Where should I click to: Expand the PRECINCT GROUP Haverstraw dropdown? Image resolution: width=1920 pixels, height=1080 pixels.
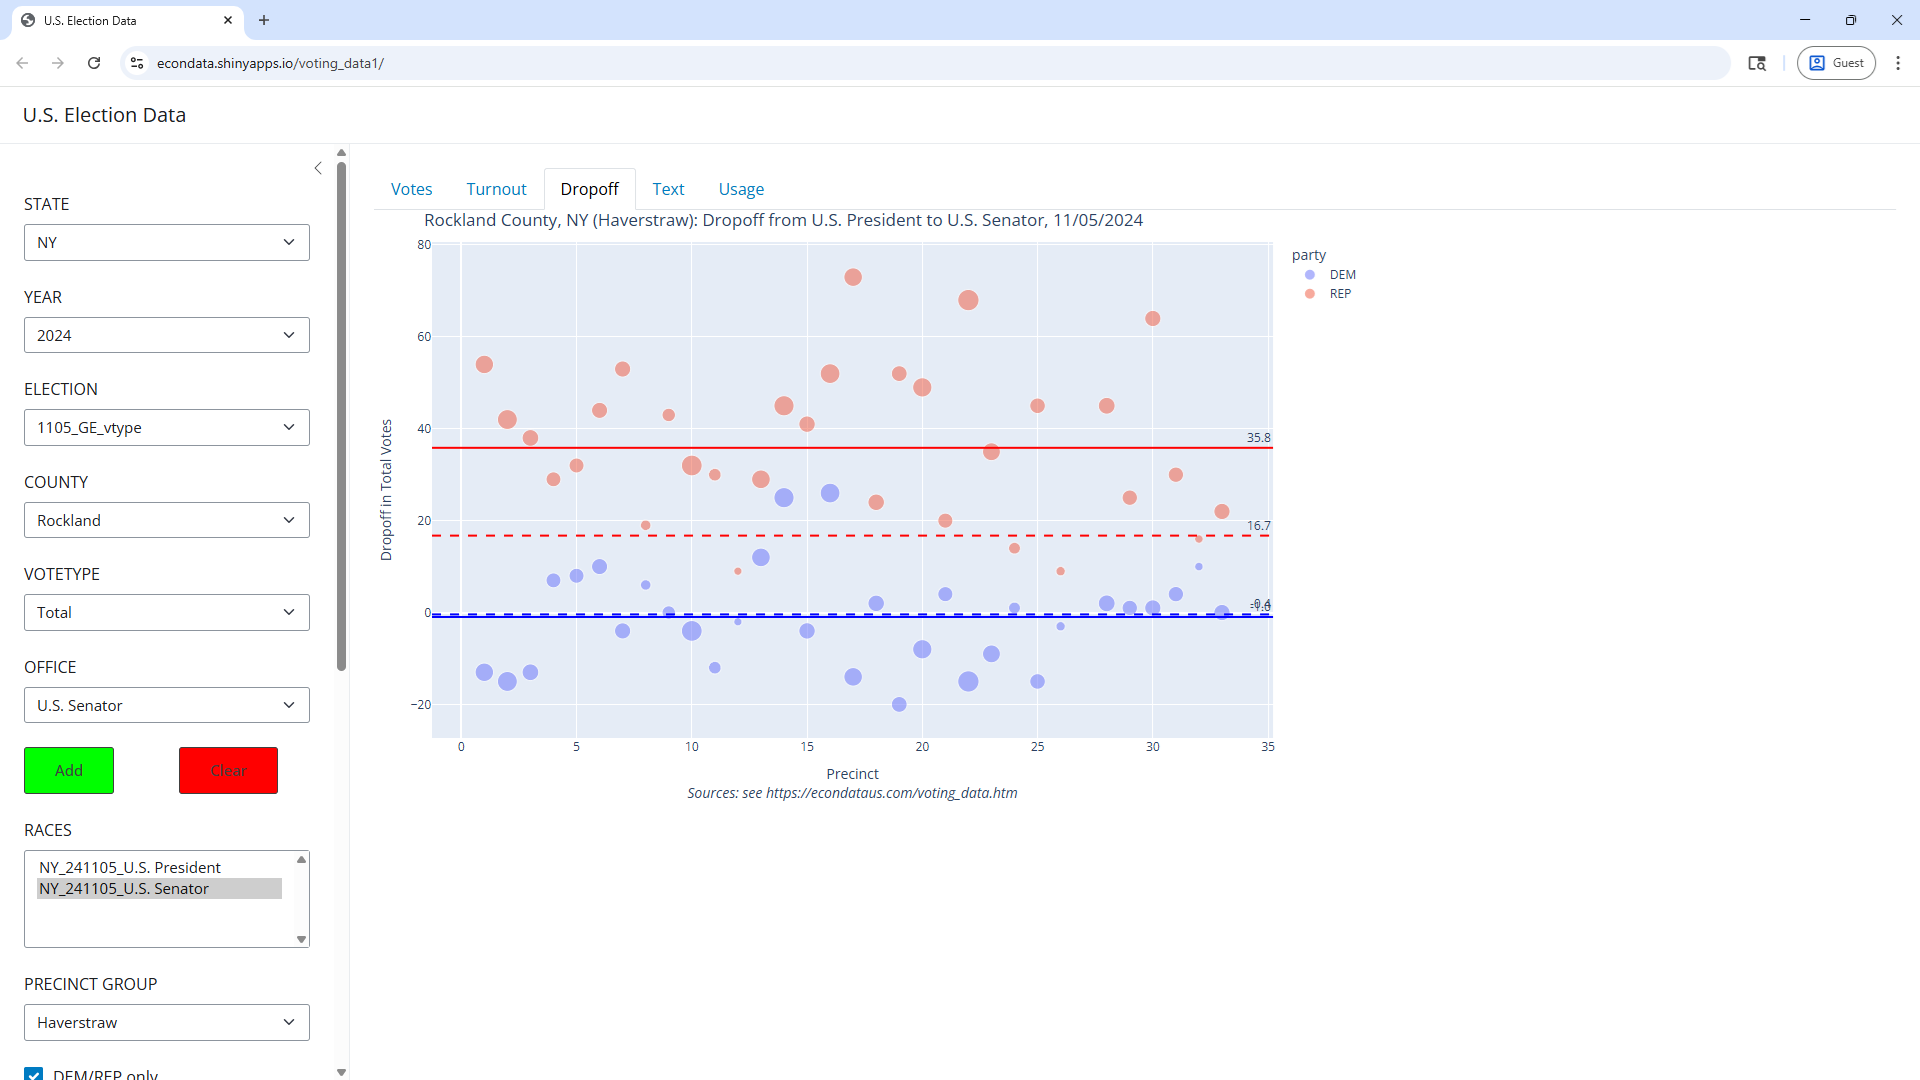pyautogui.click(x=167, y=1022)
